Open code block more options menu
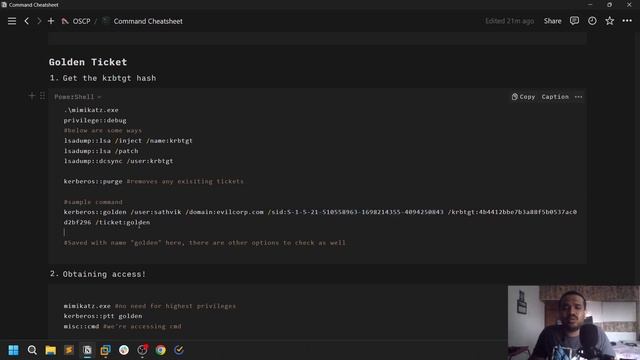The width and height of the screenshot is (640, 360). [578, 97]
